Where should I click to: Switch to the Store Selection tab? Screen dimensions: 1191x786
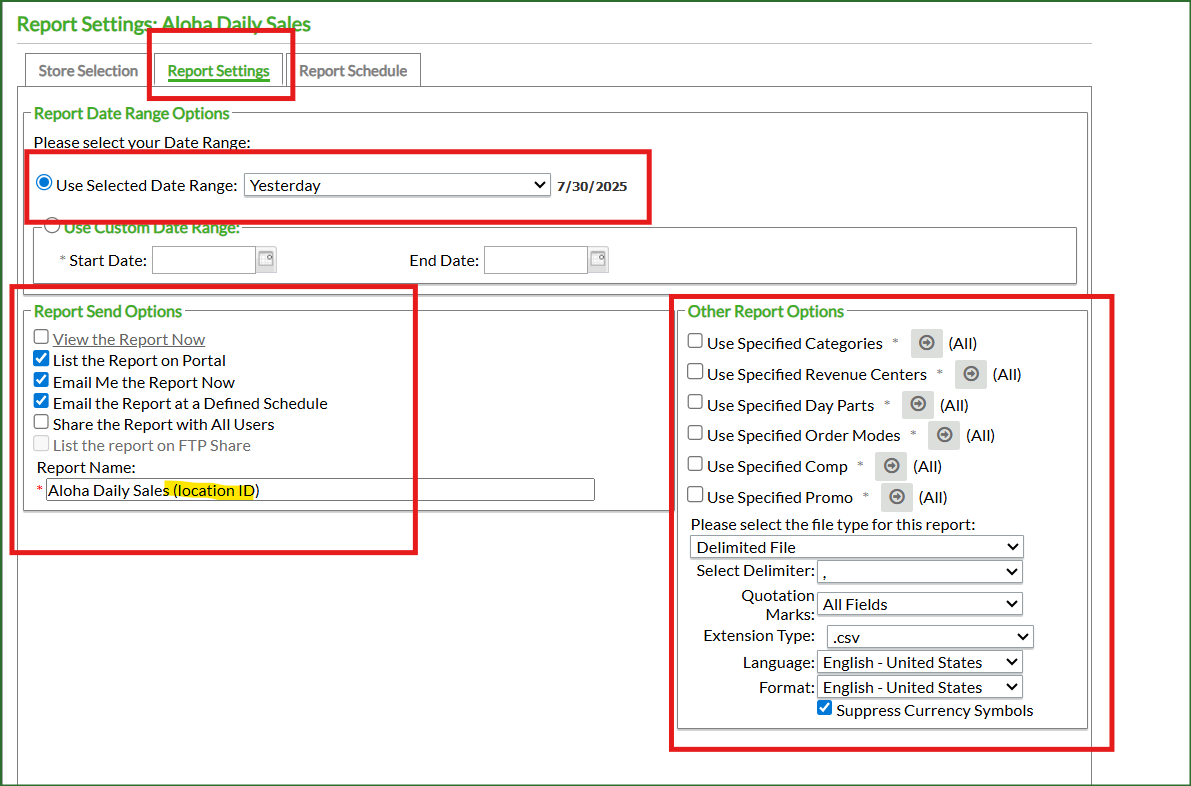click(88, 71)
